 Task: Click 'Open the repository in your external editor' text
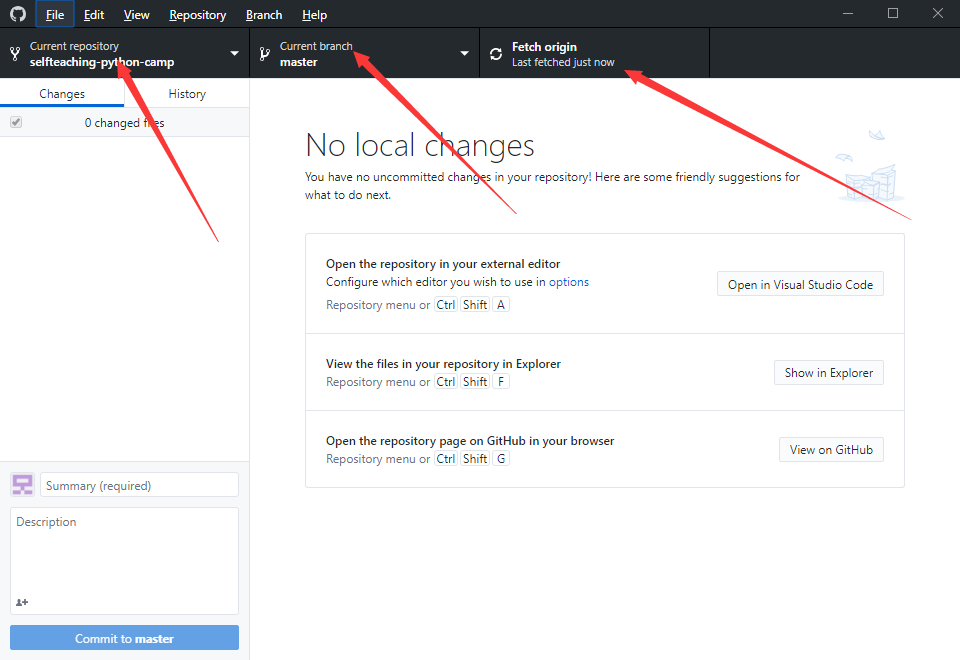443,264
